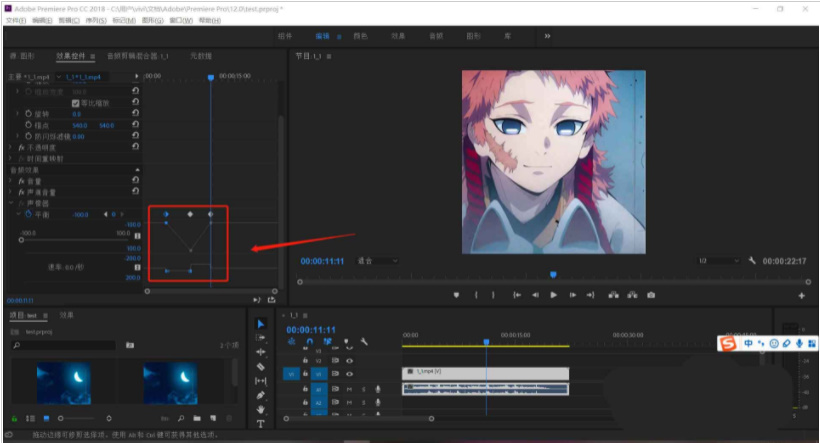Select the Selection arrow tool
820x443 pixels.
(x=261, y=324)
